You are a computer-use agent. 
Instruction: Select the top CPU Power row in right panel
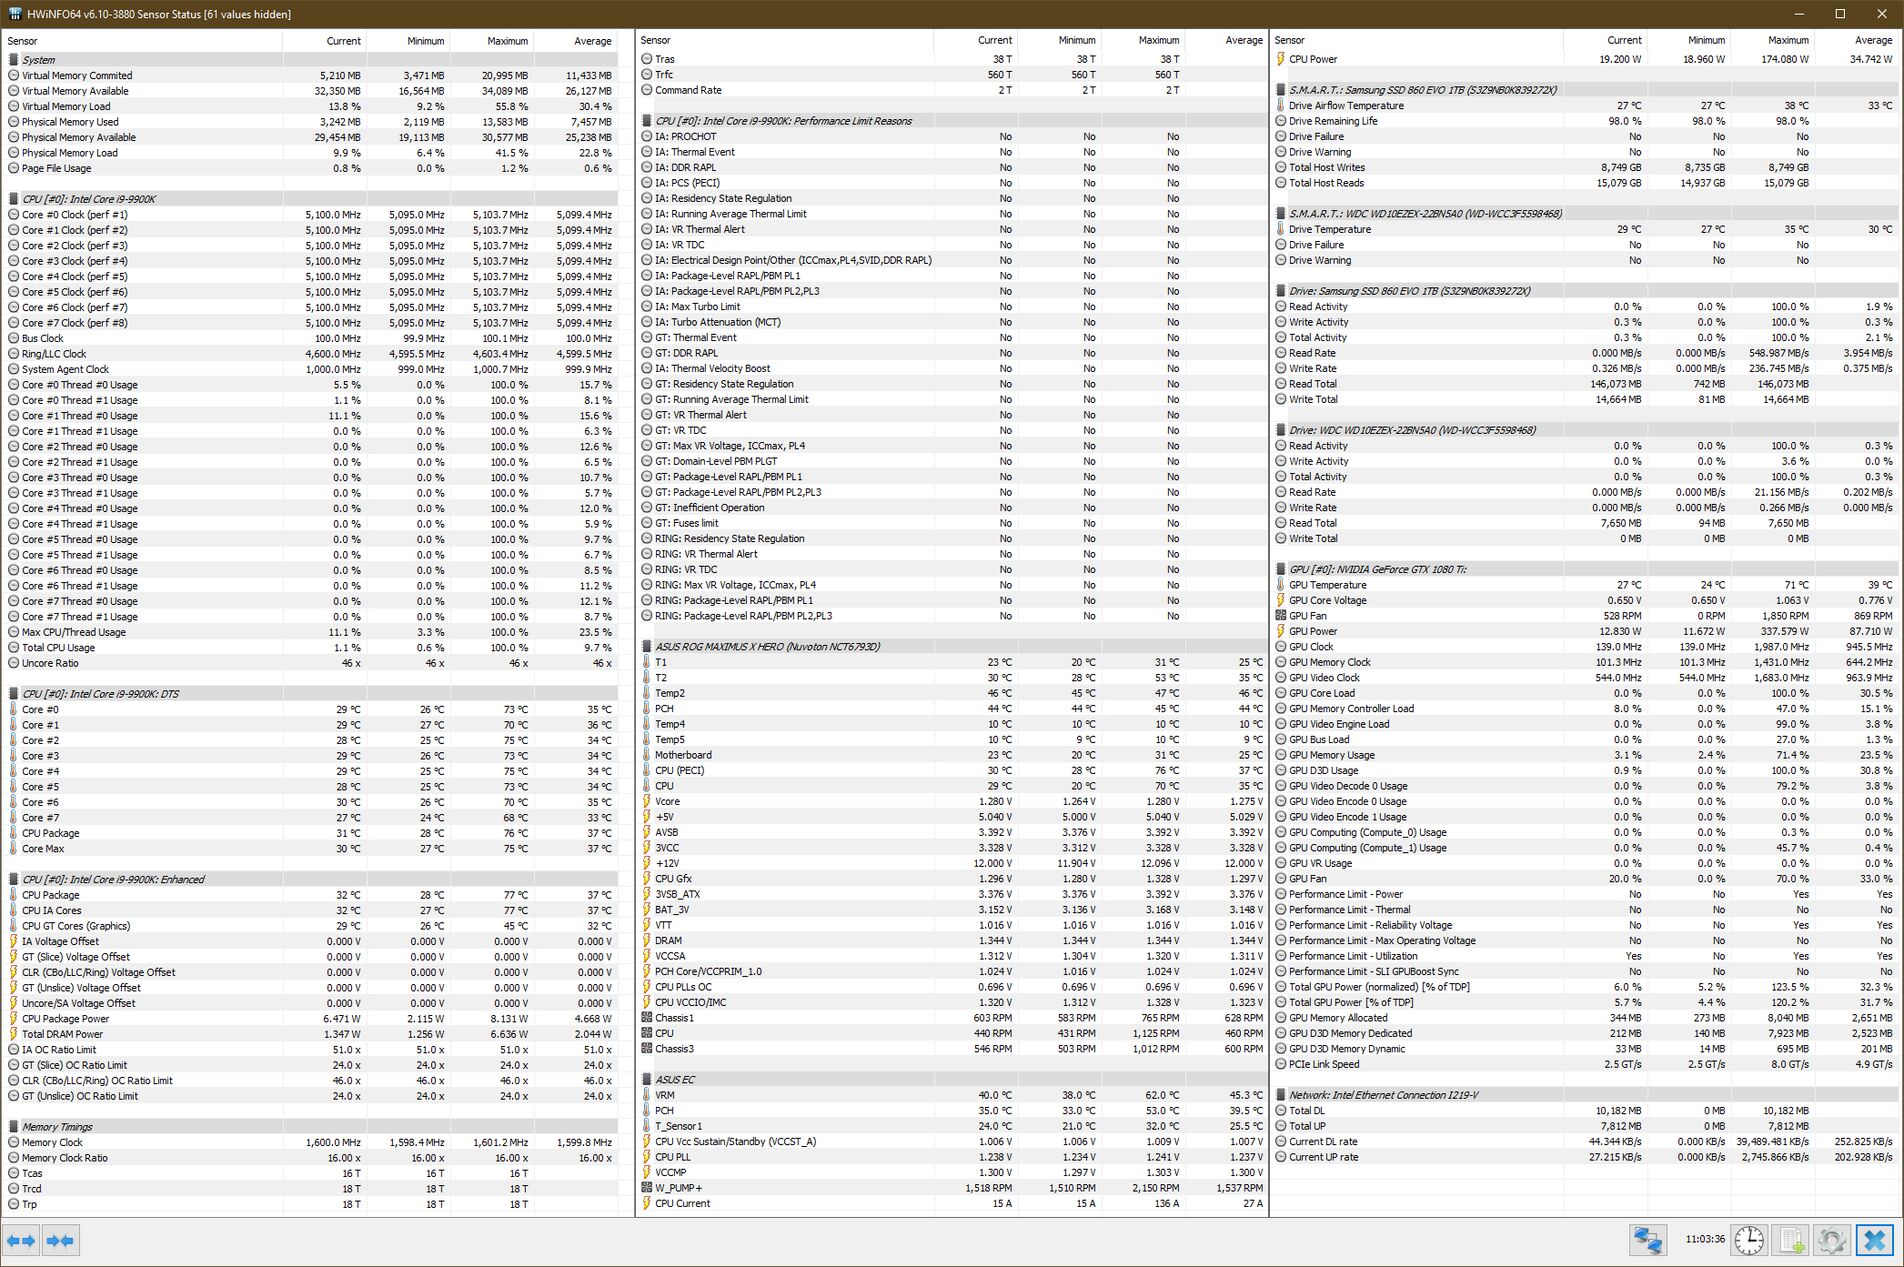(1586, 59)
